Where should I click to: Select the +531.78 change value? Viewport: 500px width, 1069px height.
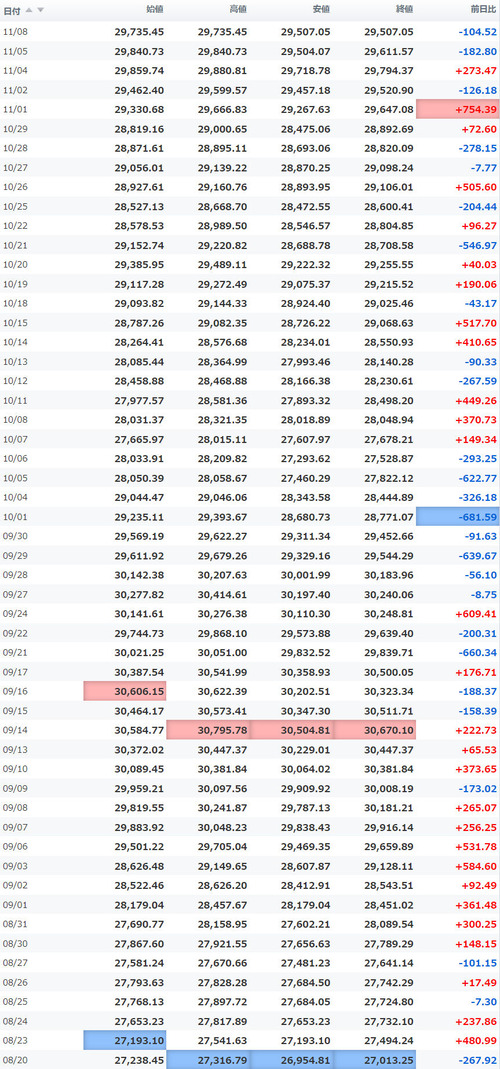click(x=477, y=847)
